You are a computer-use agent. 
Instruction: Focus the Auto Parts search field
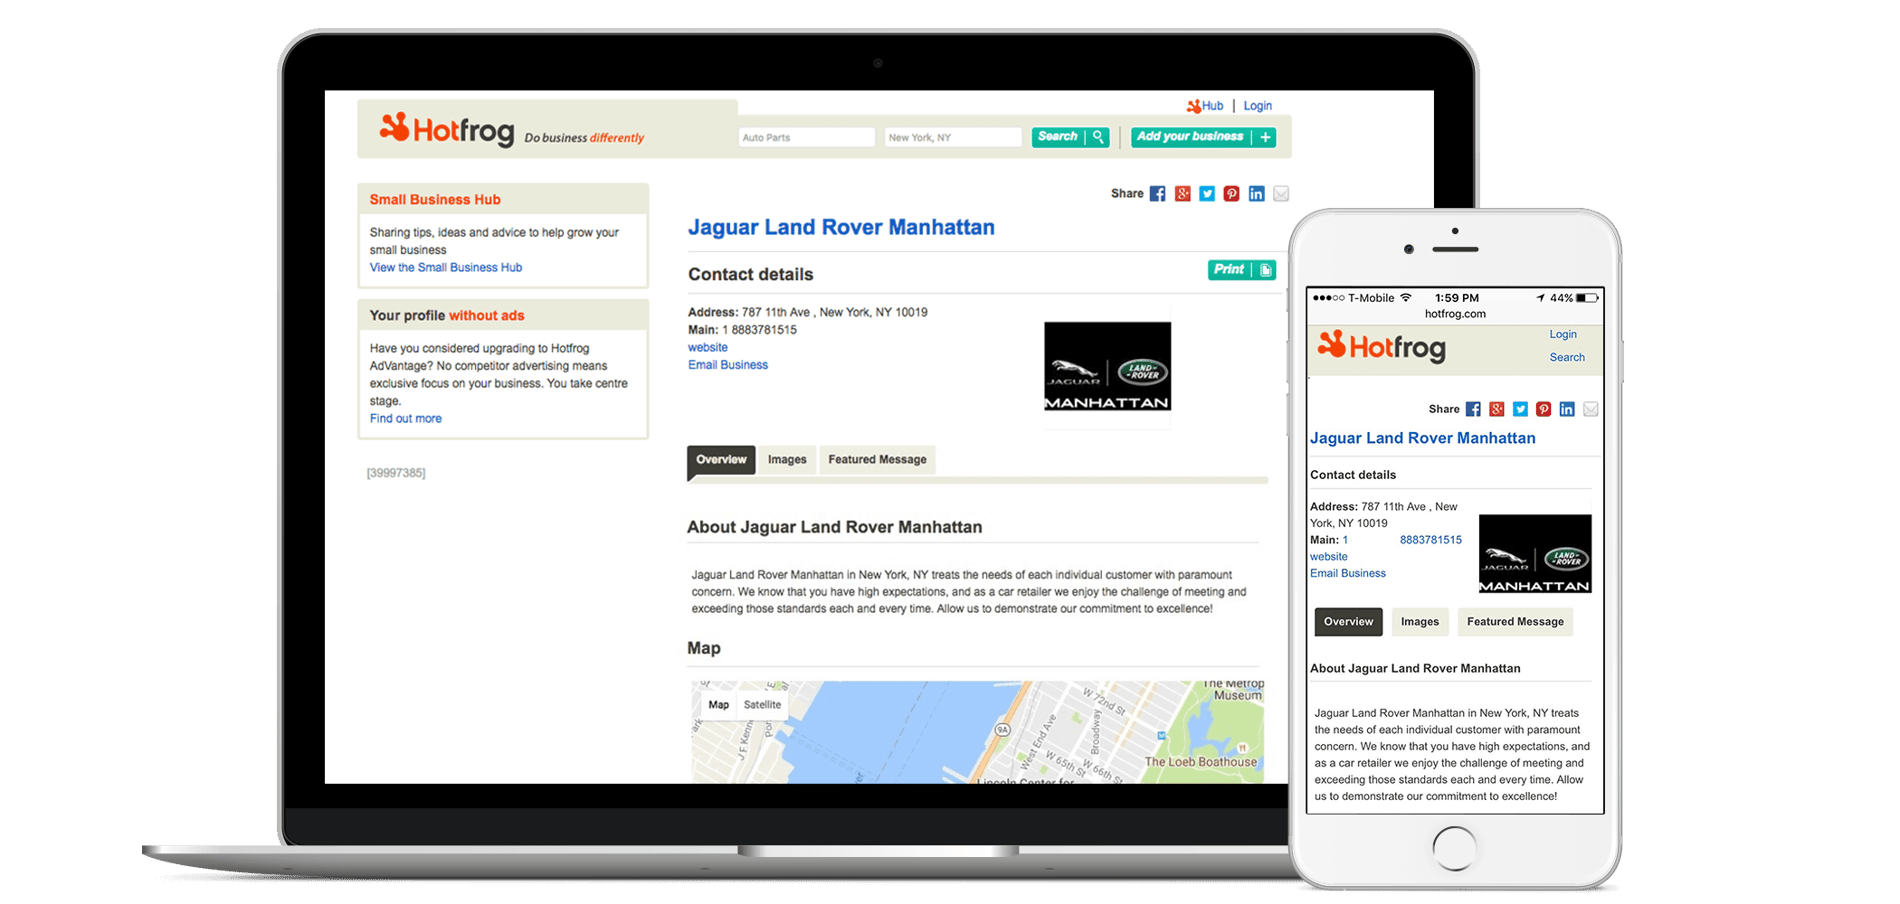pyautogui.click(x=806, y=138)
